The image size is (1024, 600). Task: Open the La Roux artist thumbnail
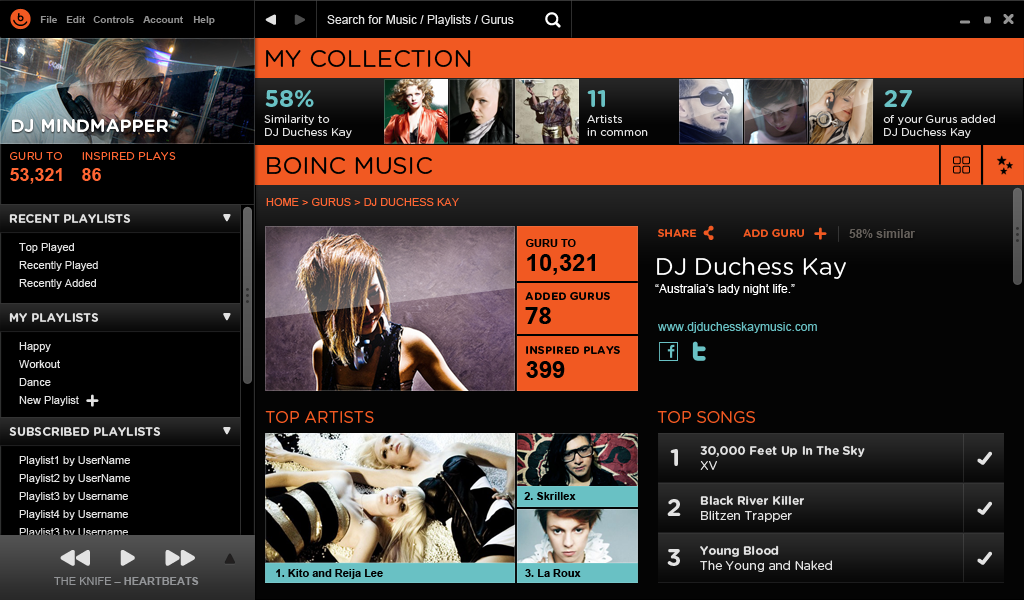pos(577,546)
